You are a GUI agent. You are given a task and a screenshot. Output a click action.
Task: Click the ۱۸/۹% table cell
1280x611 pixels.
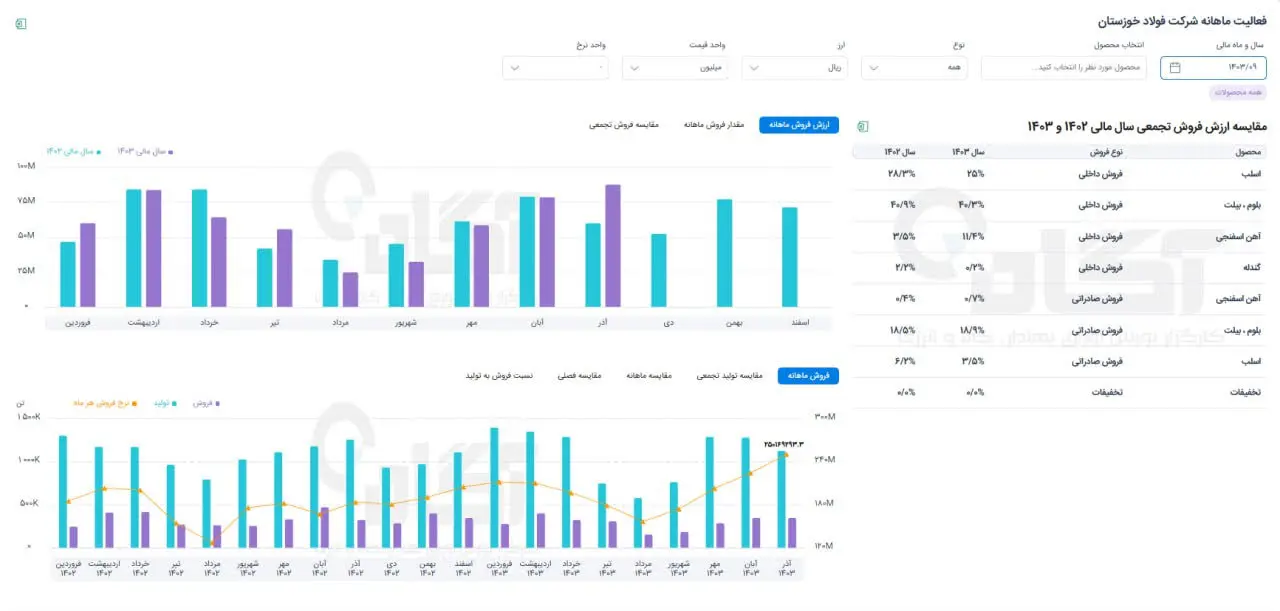[971, 330]
